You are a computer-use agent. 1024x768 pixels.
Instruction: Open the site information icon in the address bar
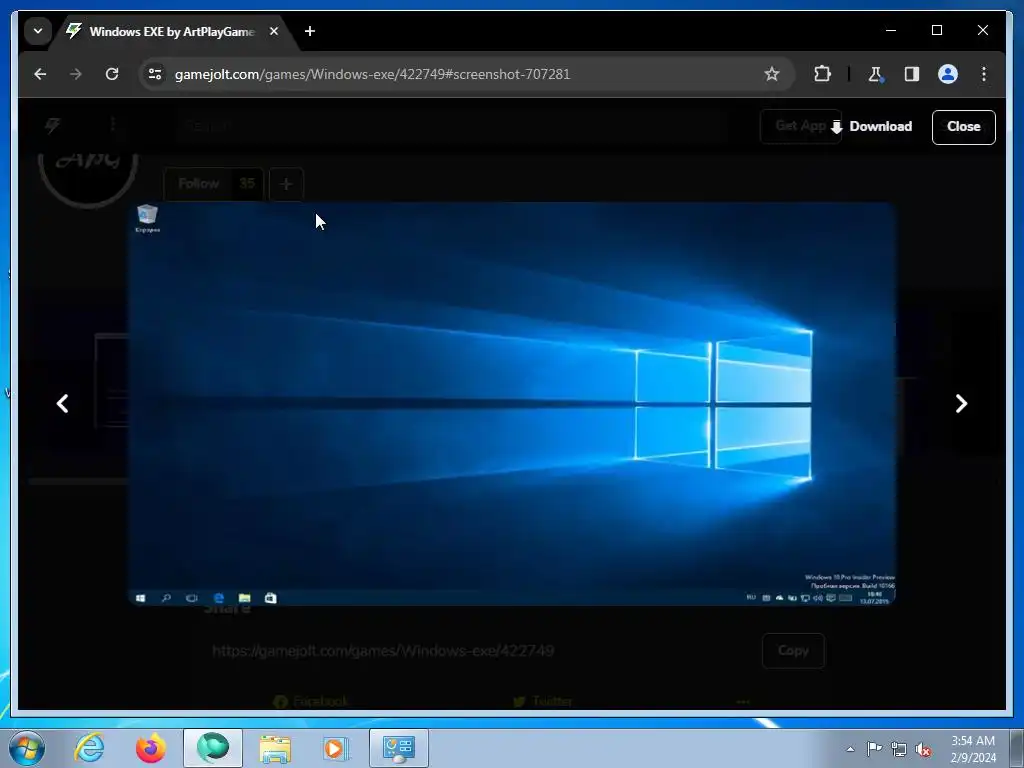(x=155, y=74)
